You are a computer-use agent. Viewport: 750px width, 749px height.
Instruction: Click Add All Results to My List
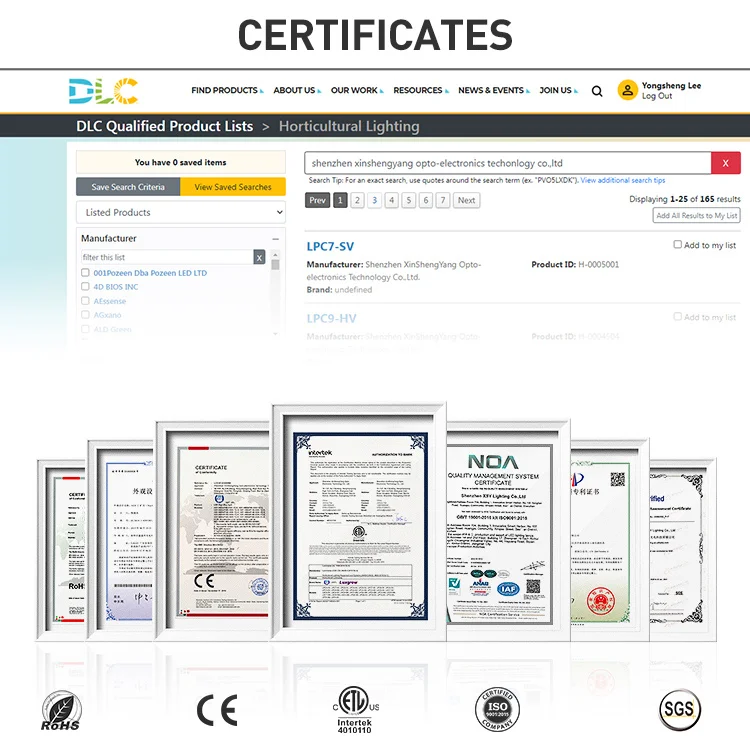696,216
